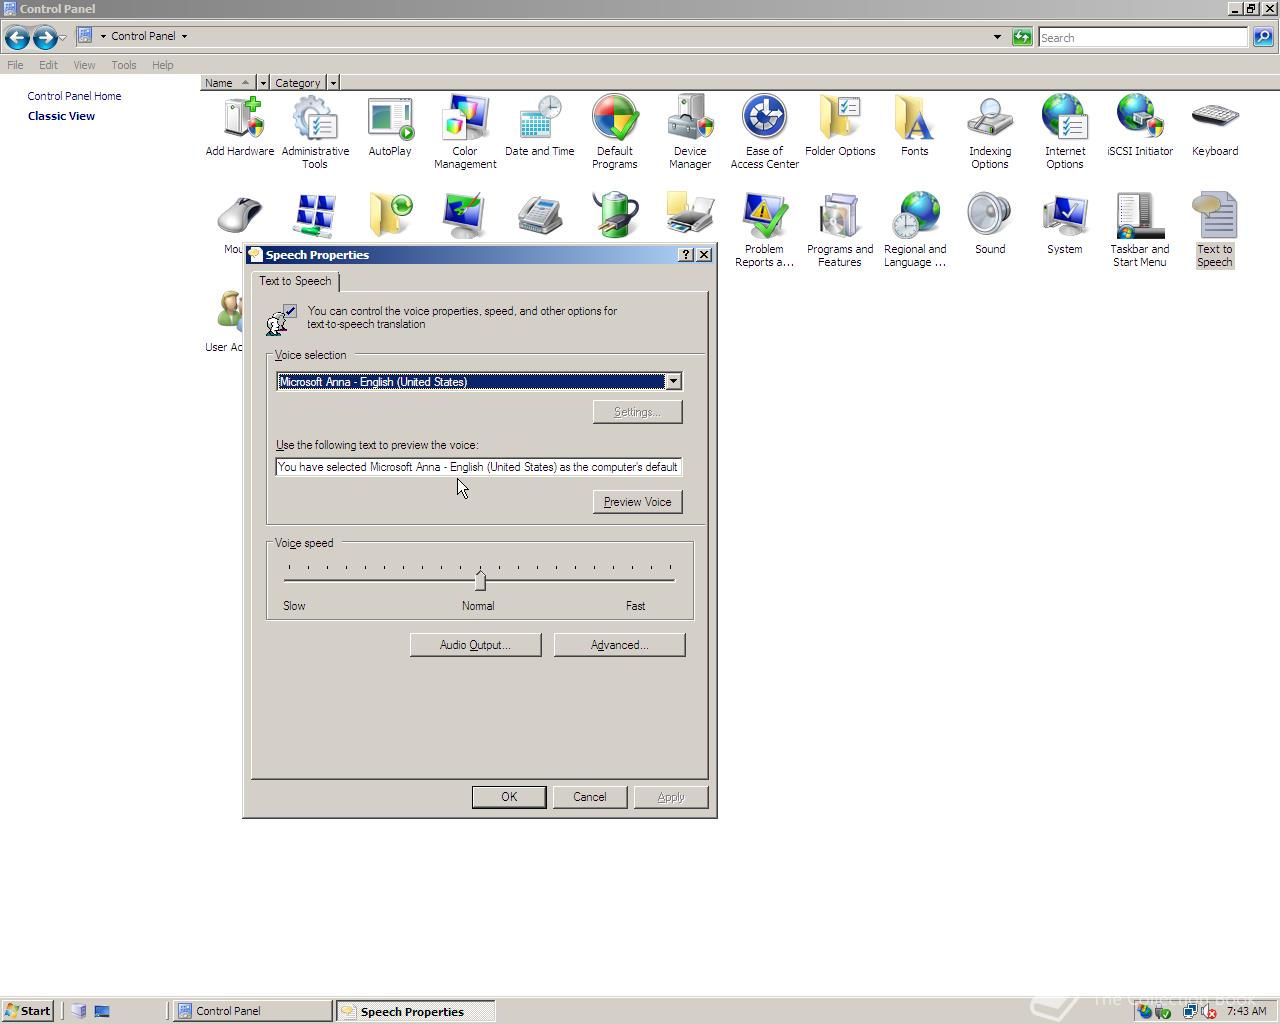1280x1024 pixels.
Task: Click the Start button
Action: [x=28, y=1011]
